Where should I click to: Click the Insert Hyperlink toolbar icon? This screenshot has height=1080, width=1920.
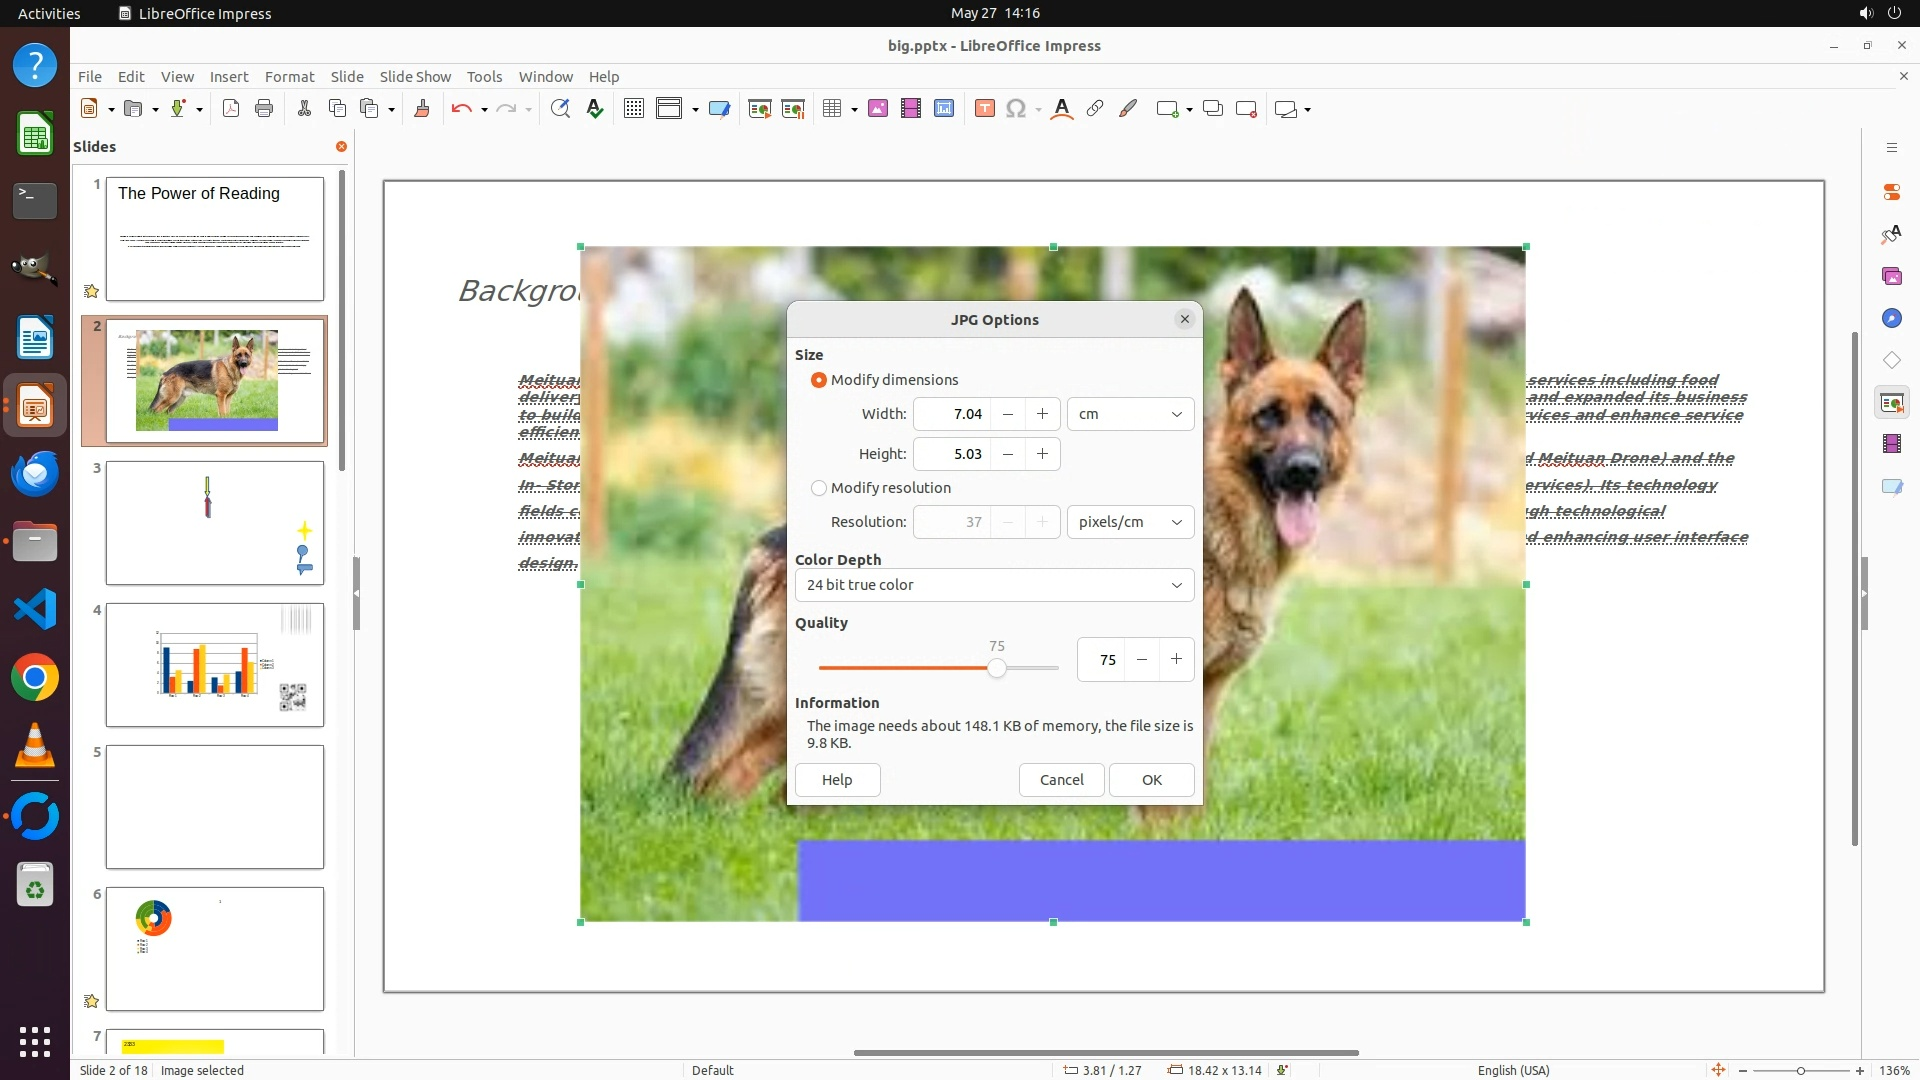tap(1095, 109)
